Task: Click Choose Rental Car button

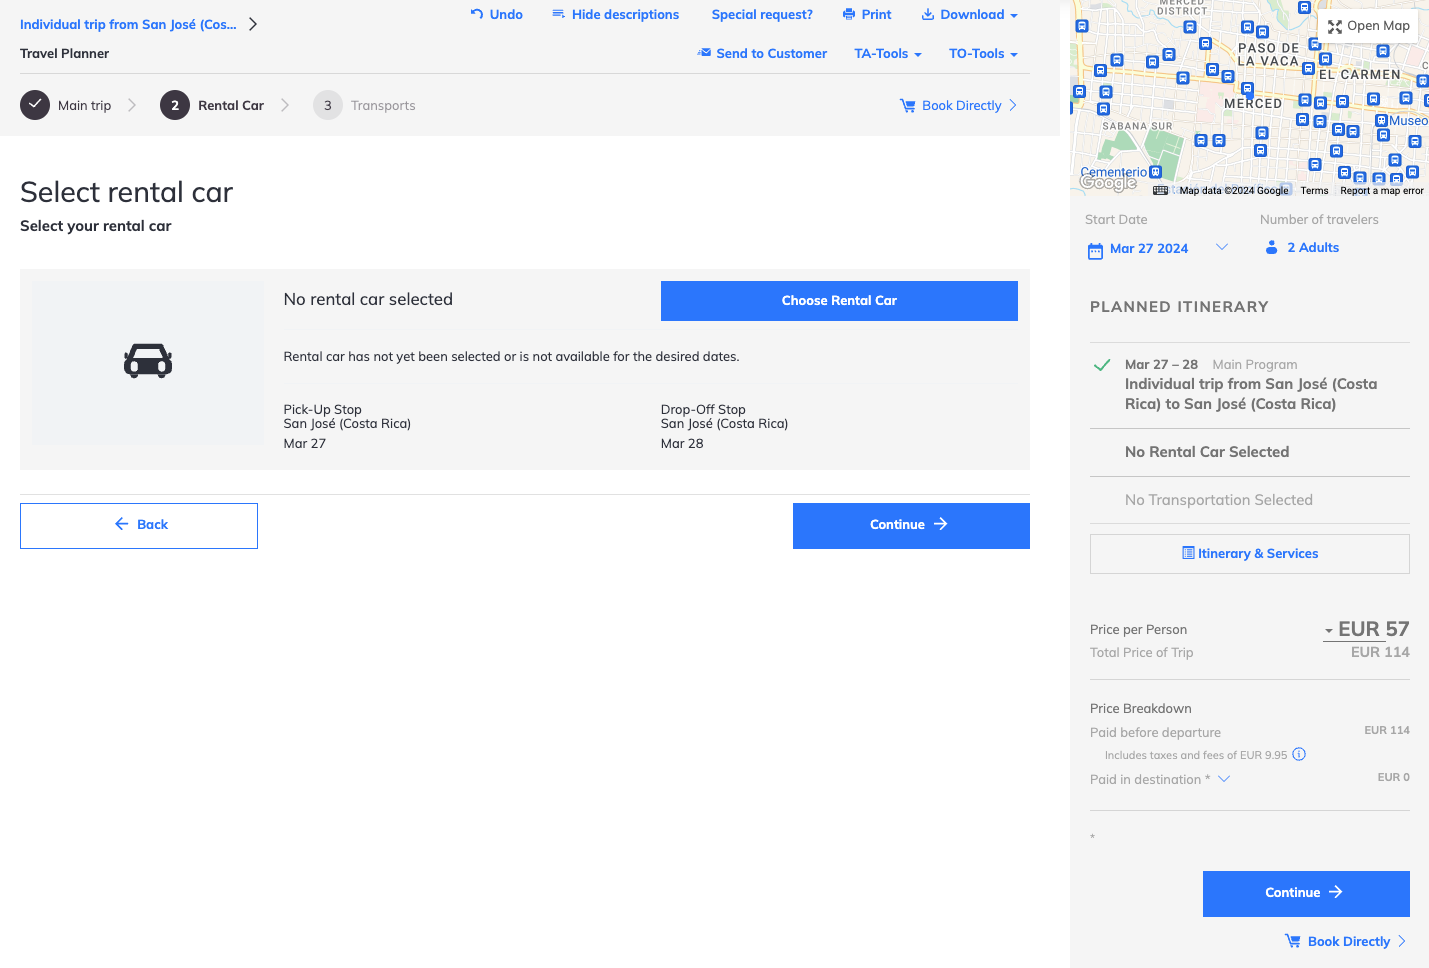Action: (839, 301)
